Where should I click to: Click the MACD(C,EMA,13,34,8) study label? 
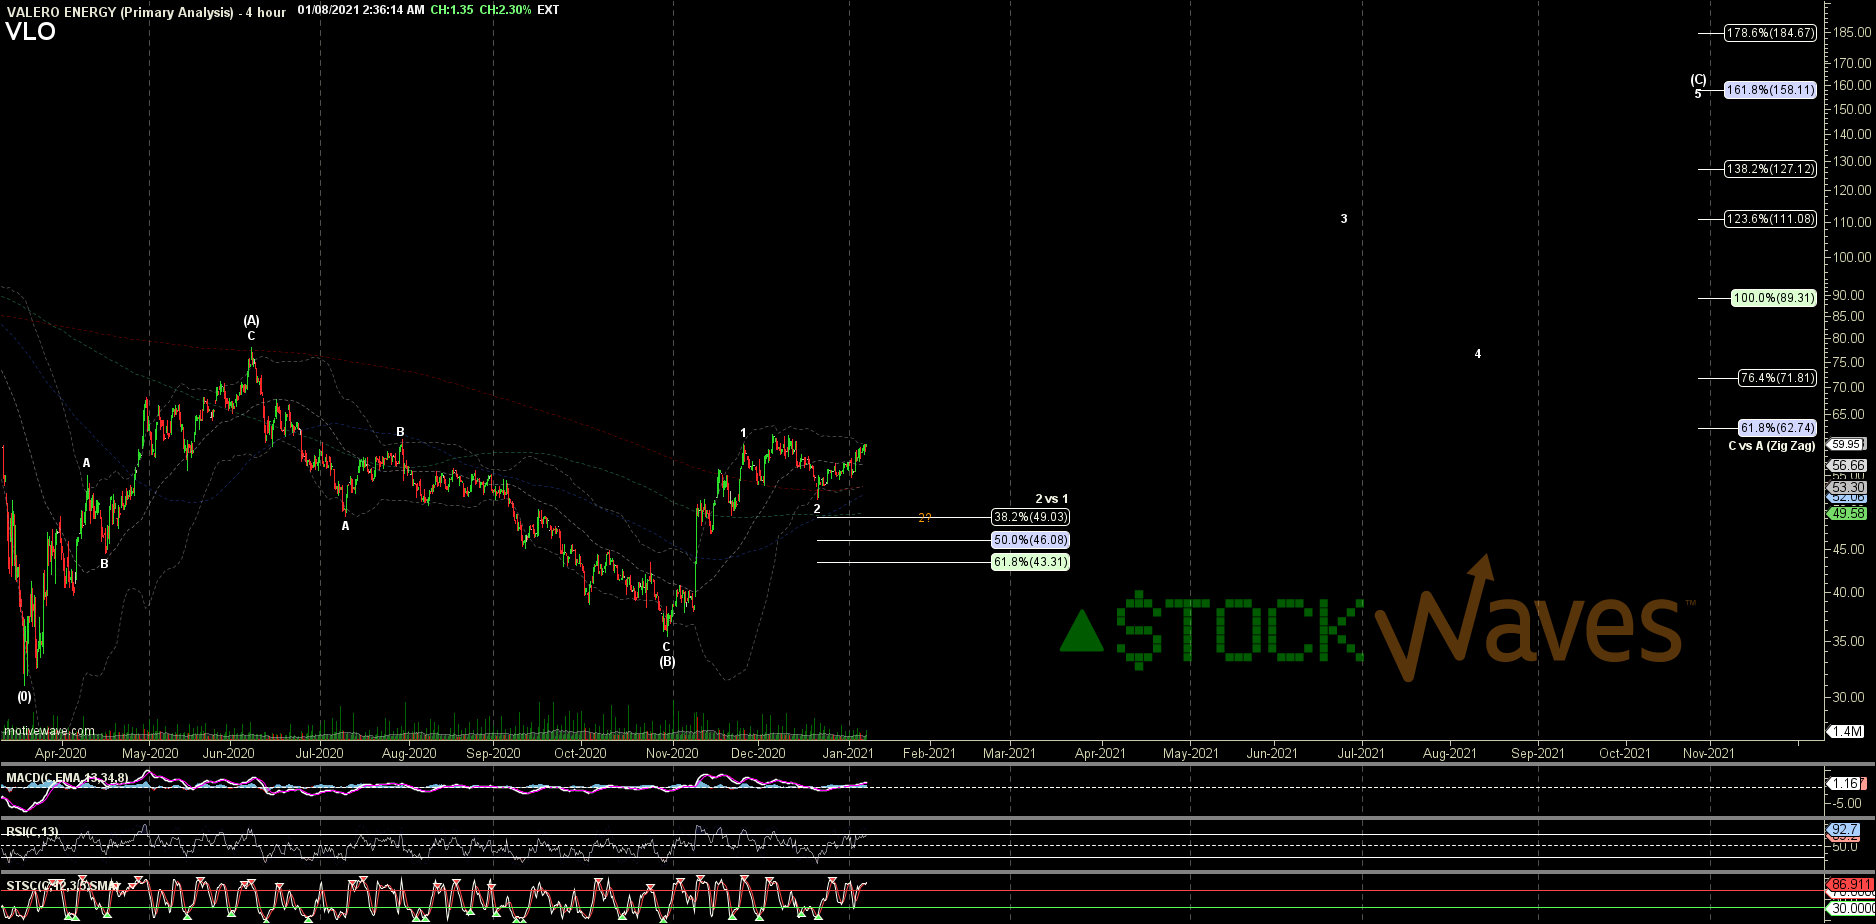point(67,778)
